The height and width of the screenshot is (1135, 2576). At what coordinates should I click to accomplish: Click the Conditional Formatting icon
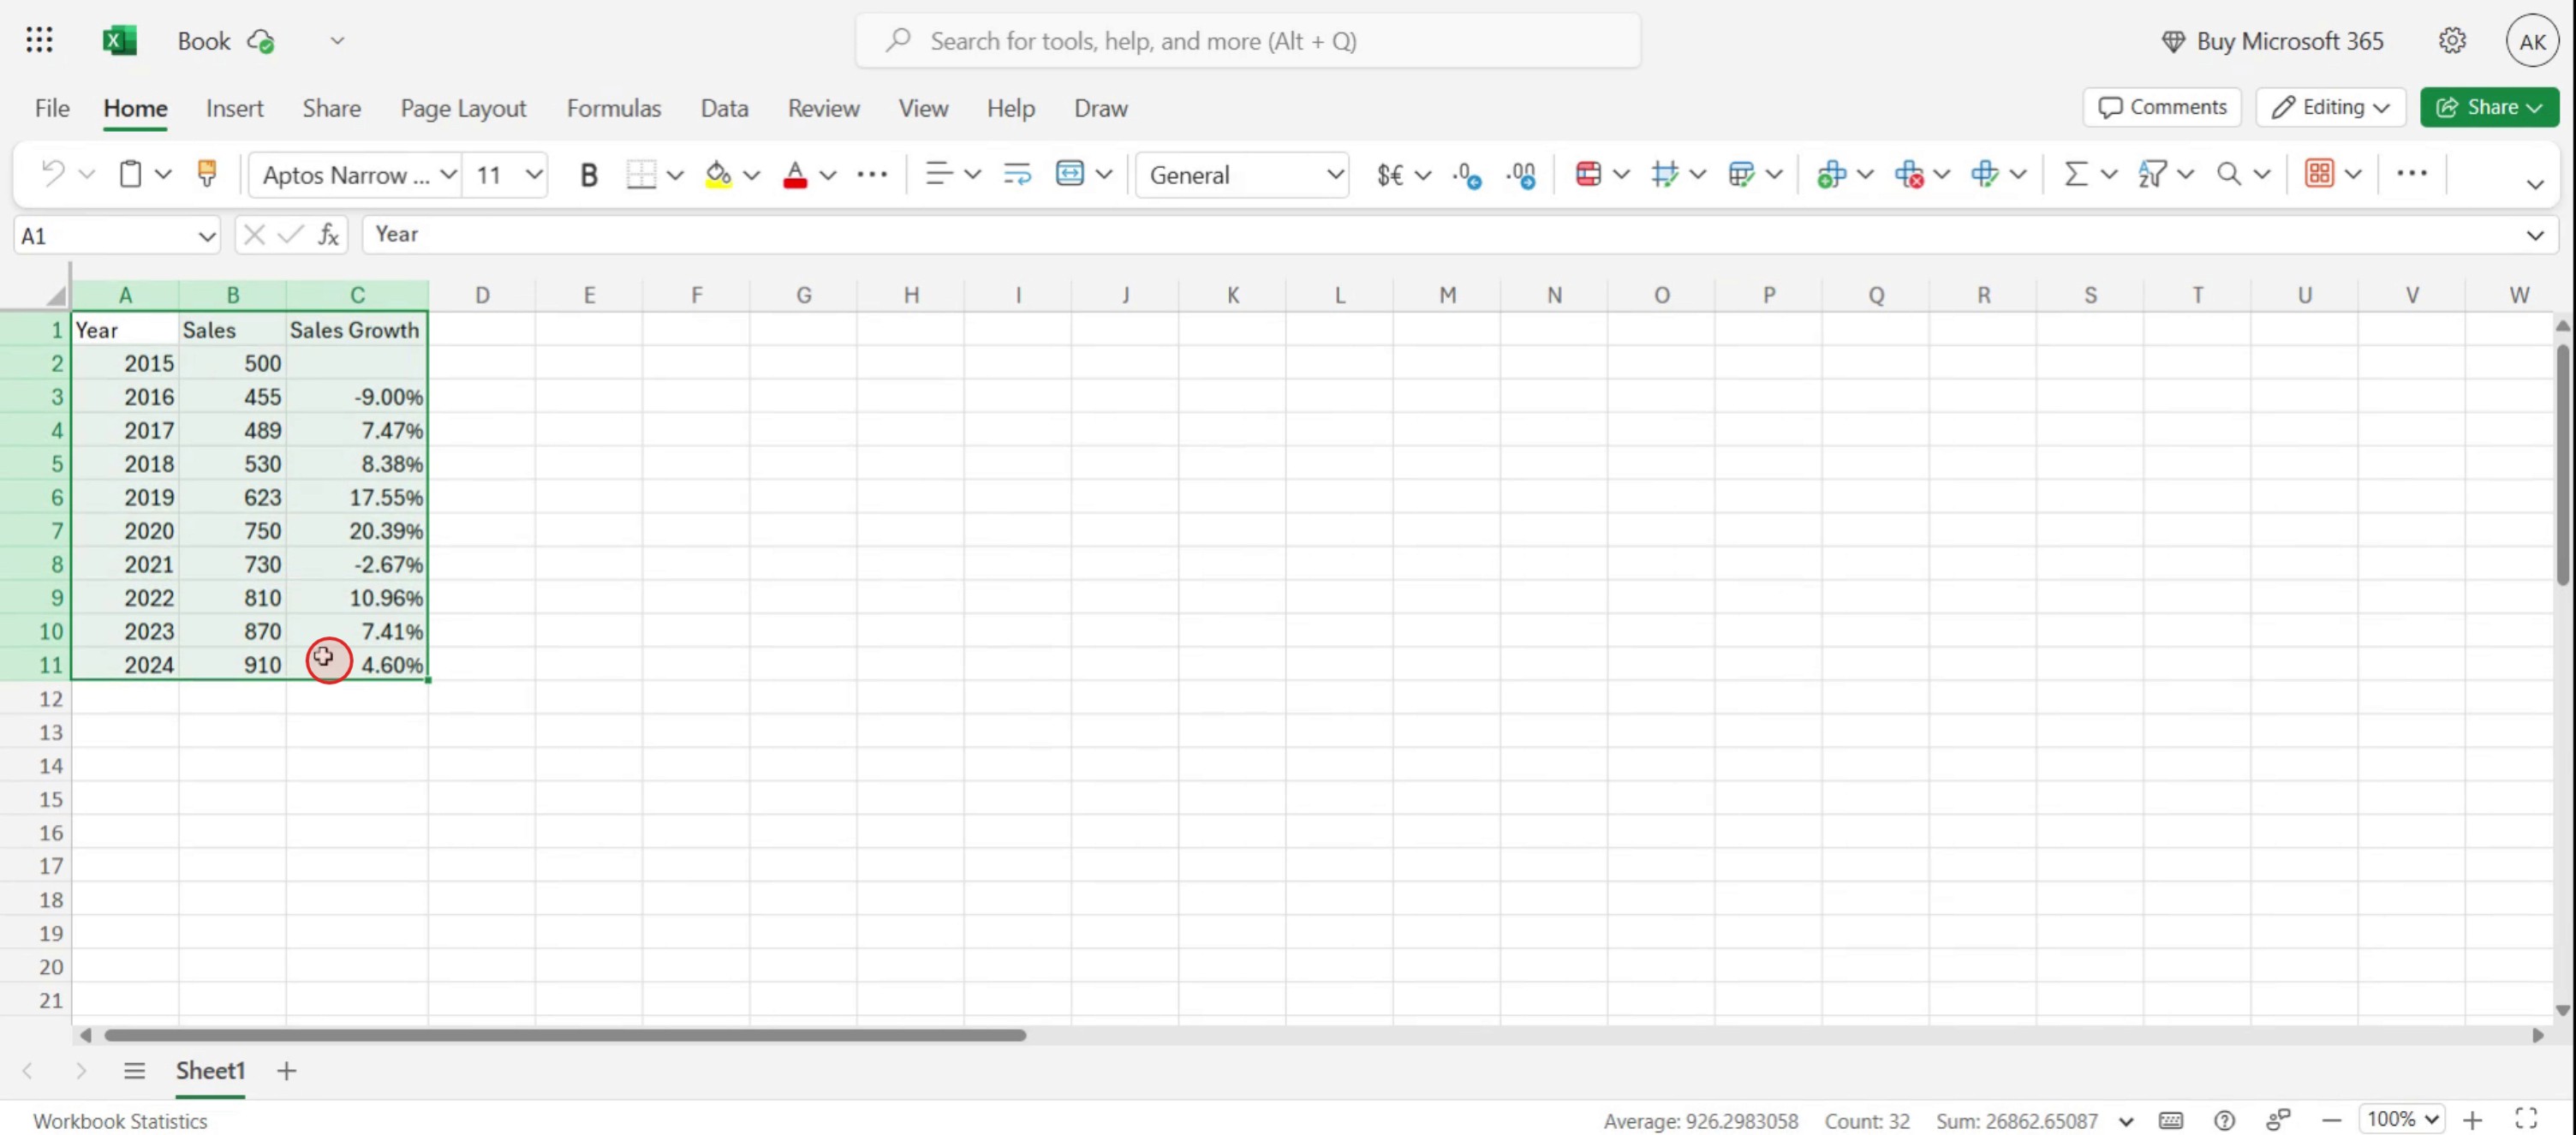(1587, 174)
